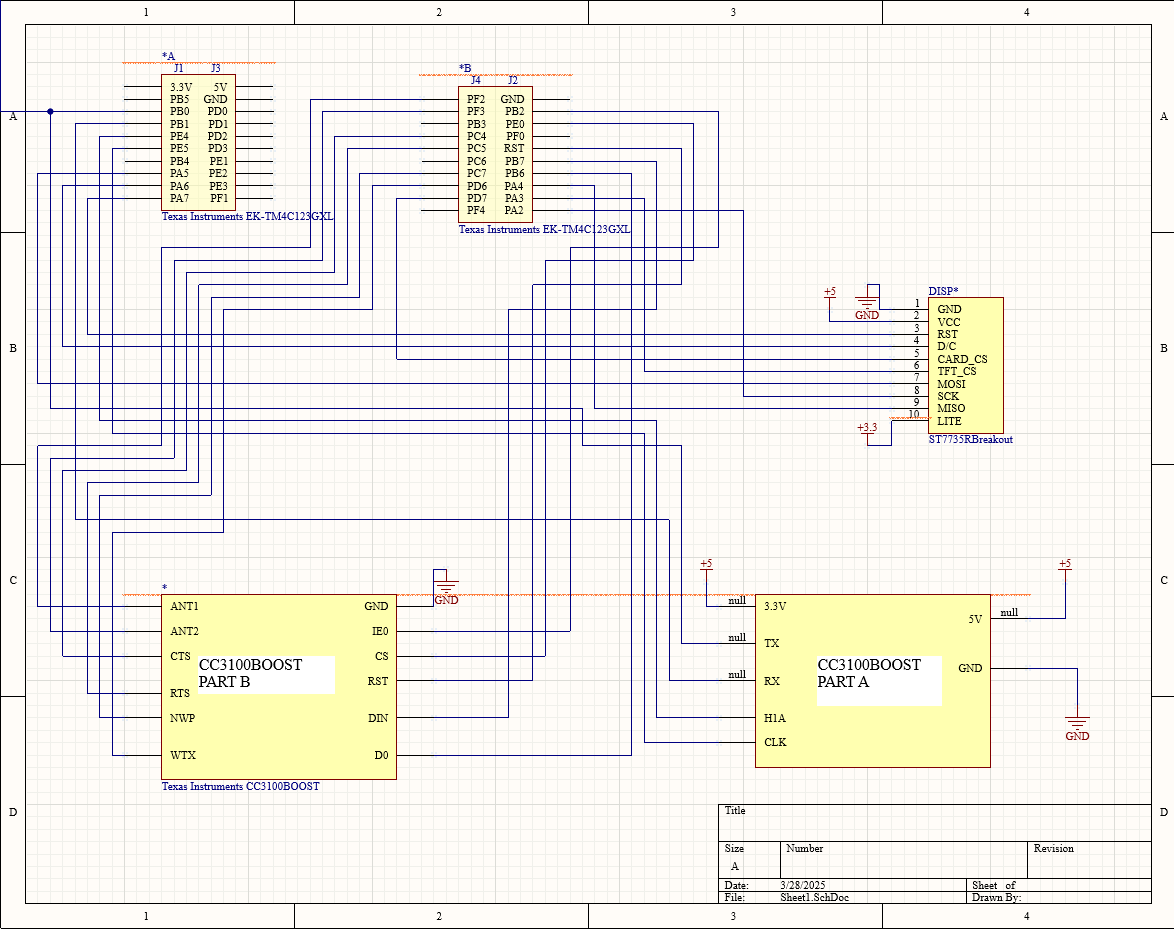Click the ANT1 pin on Part B
Image resolution: width=1174 pixels, height=929 pixels.
184,606
